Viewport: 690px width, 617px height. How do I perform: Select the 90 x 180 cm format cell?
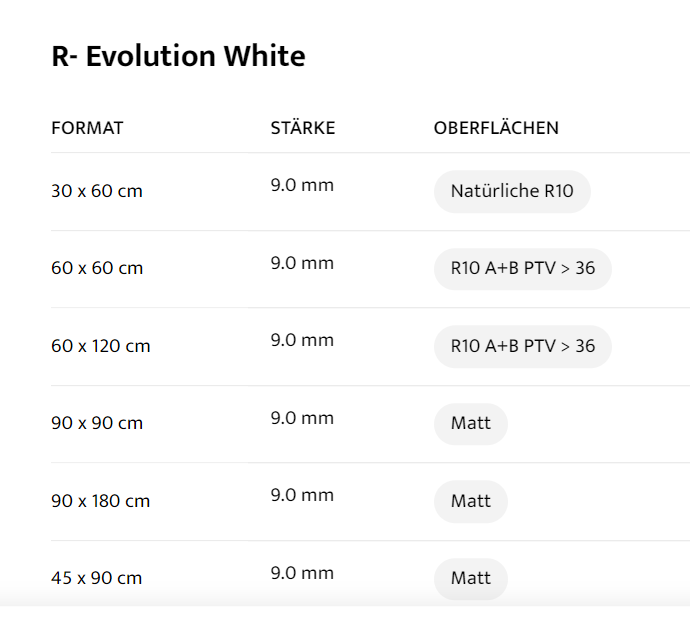100,501
